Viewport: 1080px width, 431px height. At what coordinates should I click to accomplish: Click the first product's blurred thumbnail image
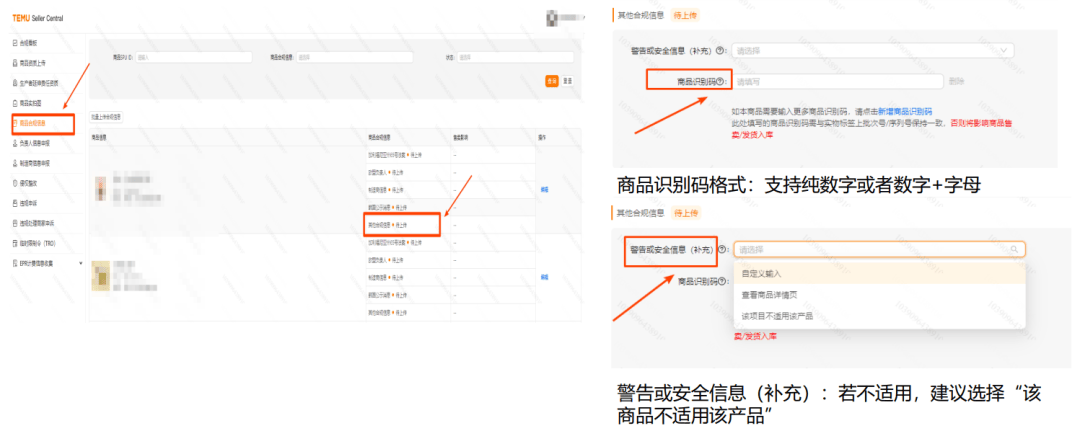coord(101,189)
